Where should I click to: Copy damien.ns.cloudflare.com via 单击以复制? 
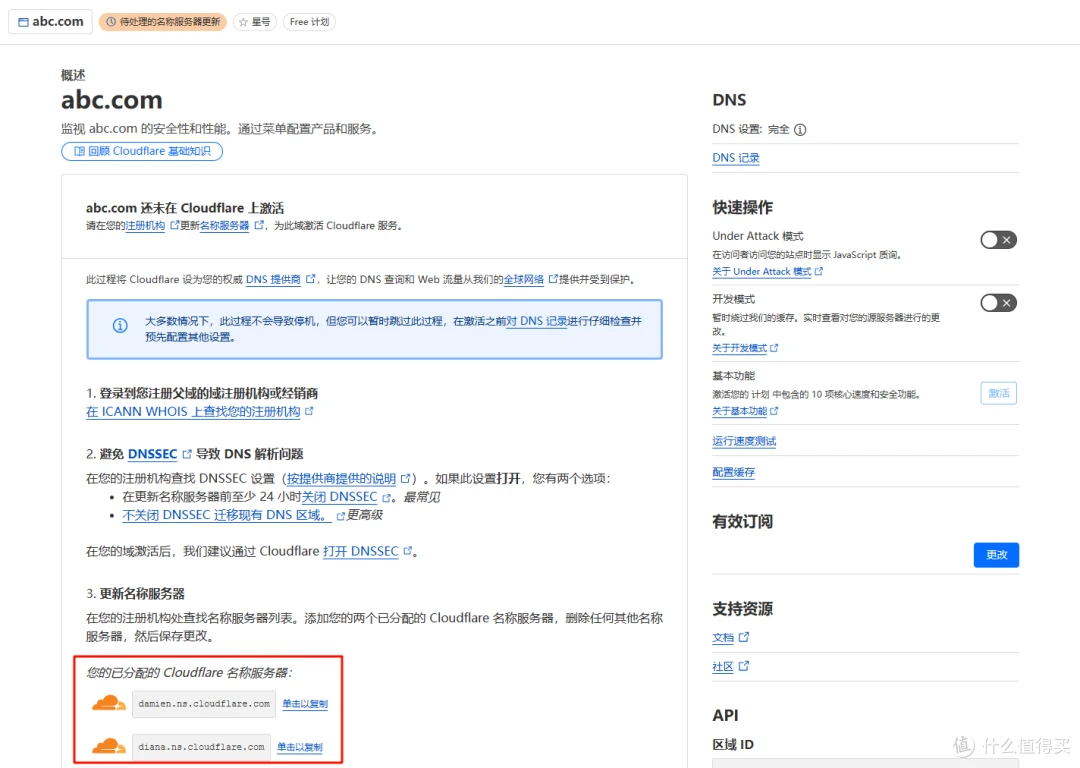point(305,704)
